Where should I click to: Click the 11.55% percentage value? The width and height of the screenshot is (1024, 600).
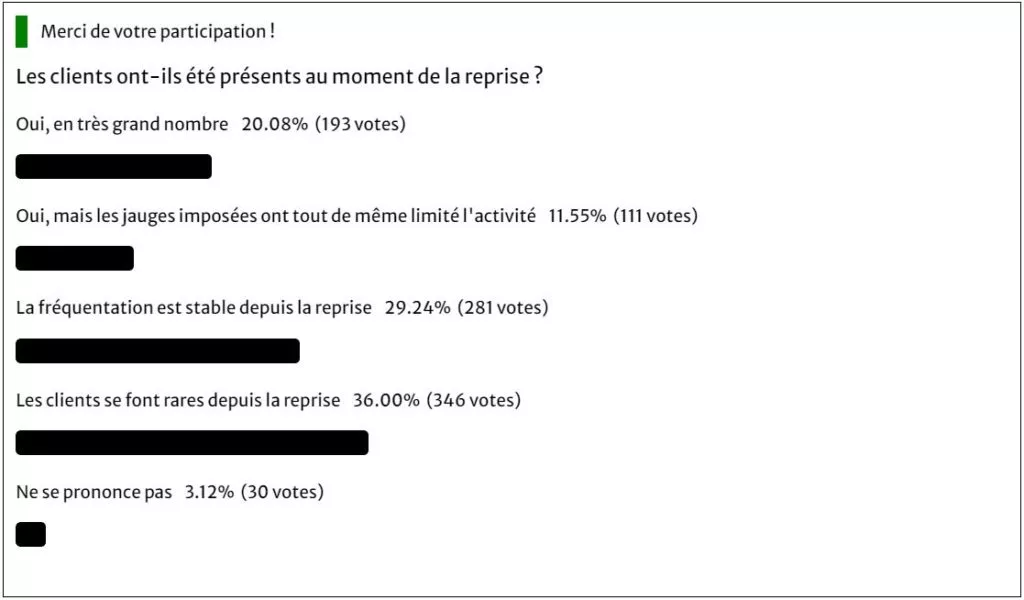[577, 216]
